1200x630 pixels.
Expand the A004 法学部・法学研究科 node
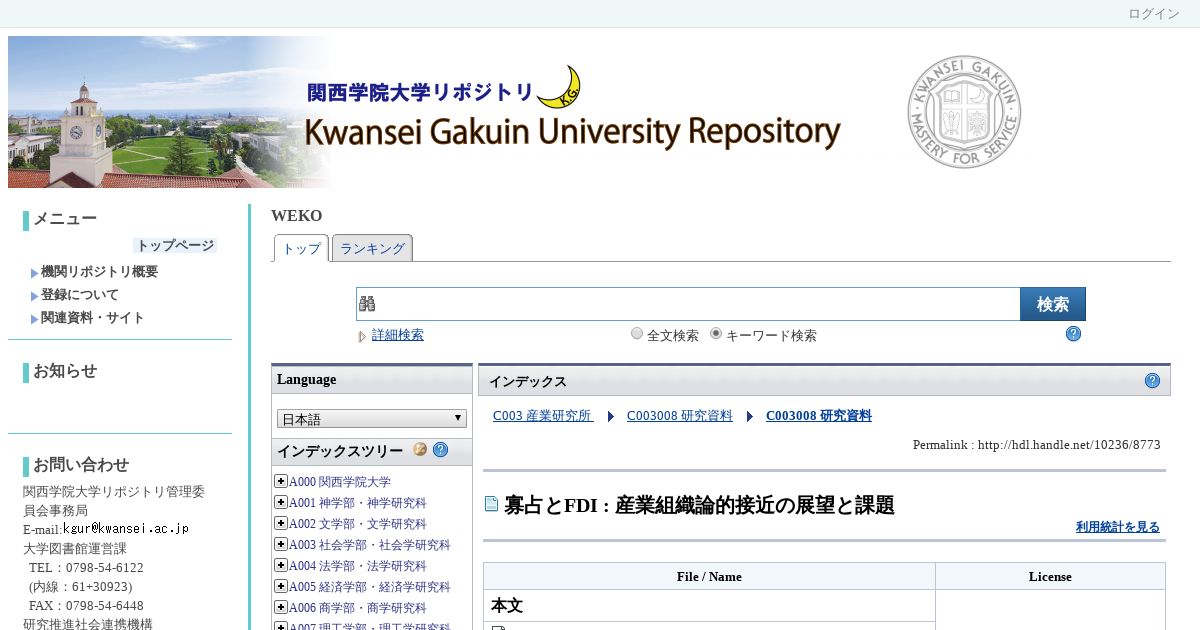click(281, 565)
